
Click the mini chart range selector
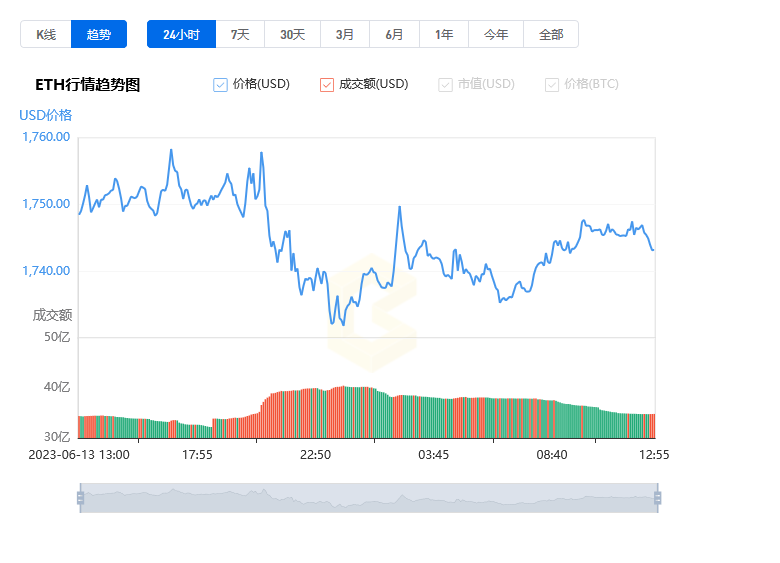point(369,498)
